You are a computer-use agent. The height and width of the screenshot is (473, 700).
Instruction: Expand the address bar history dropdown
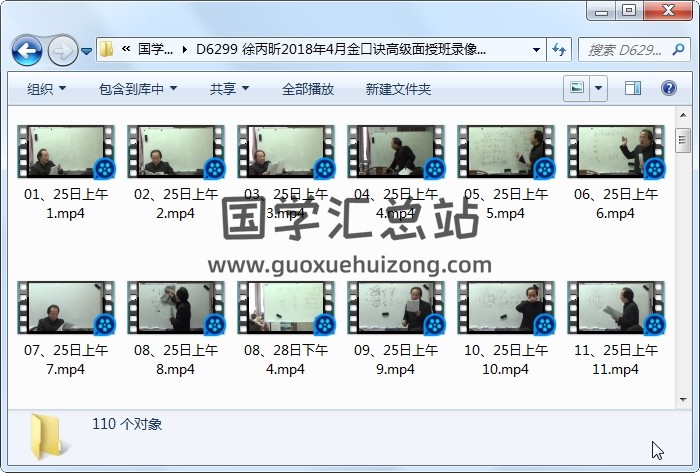pos(537,50)
